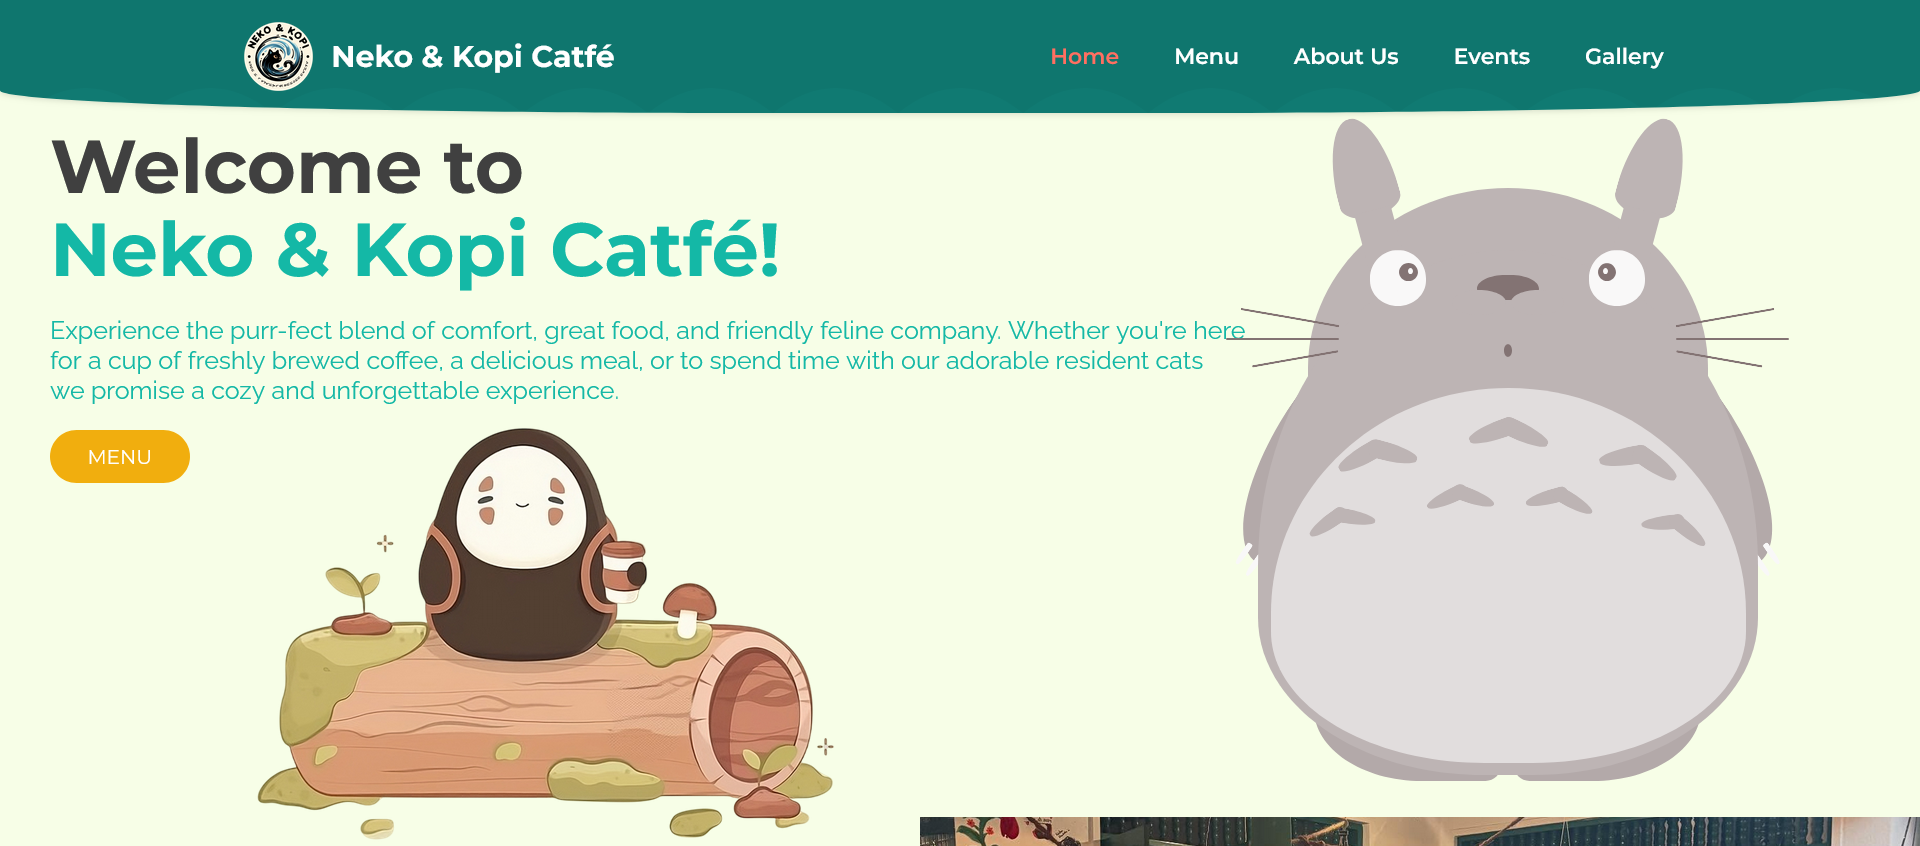
Task: Click the teal 'Neko & Kopi Catfé!' headline
Action: [x=416, y=250]
